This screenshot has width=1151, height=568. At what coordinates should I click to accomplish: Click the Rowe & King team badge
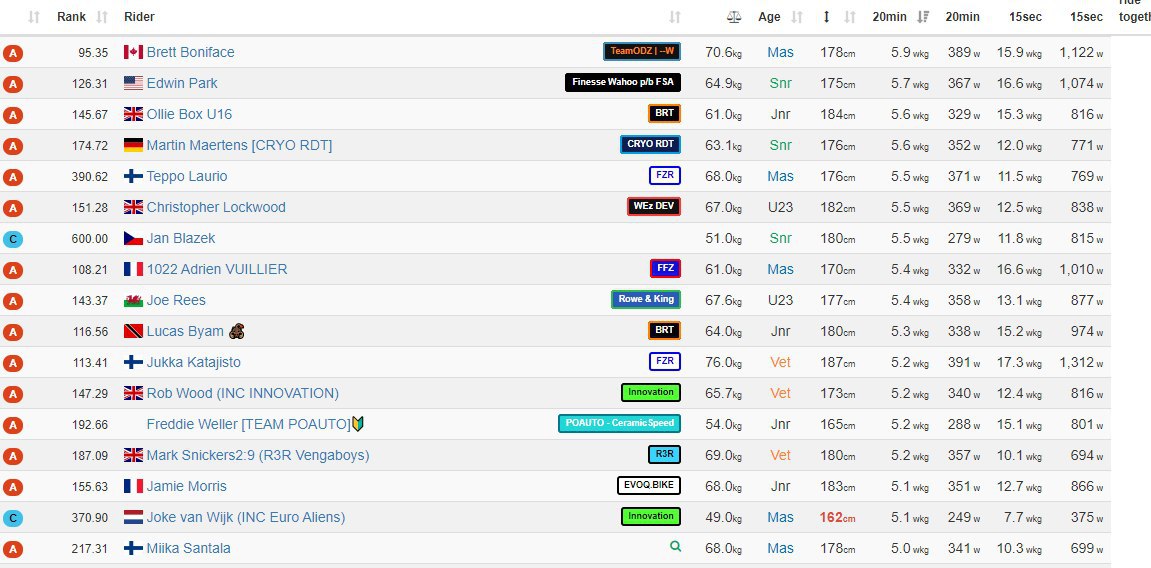(x=645, y=299)
